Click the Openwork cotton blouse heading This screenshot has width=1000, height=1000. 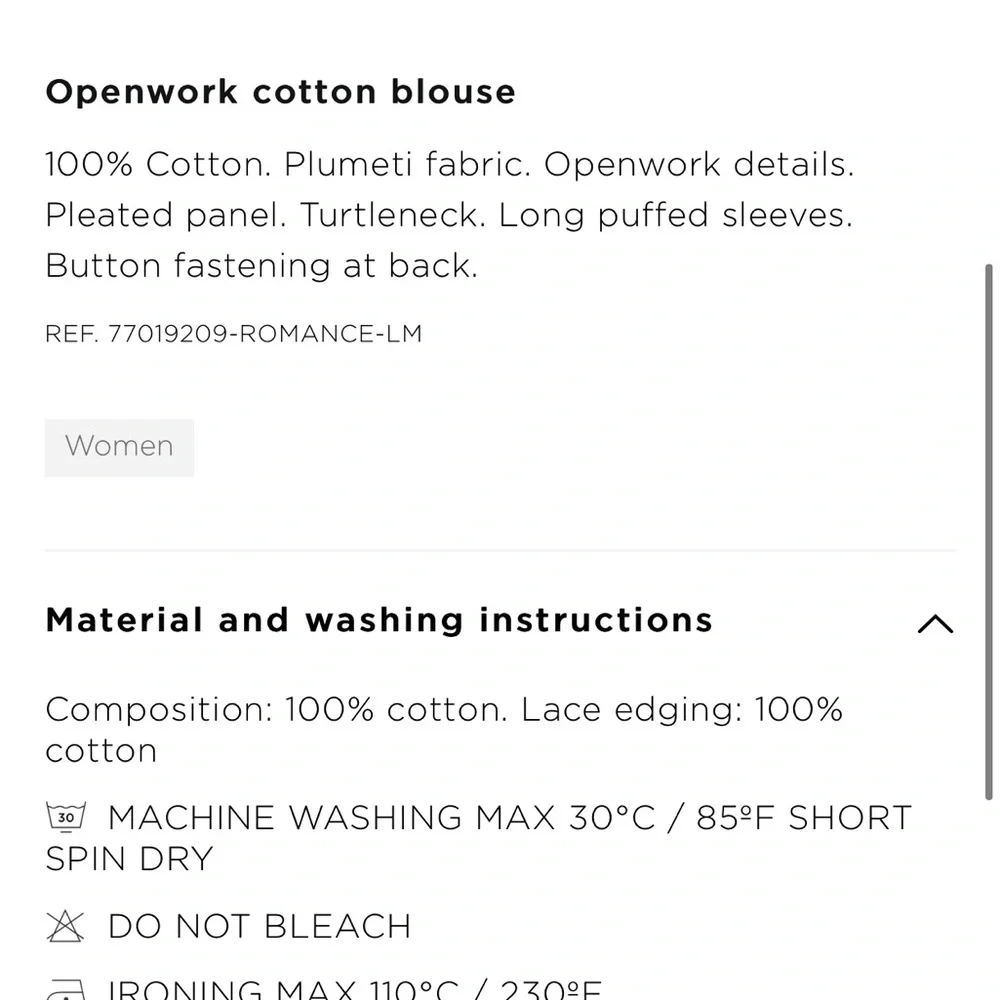[281, 91]
